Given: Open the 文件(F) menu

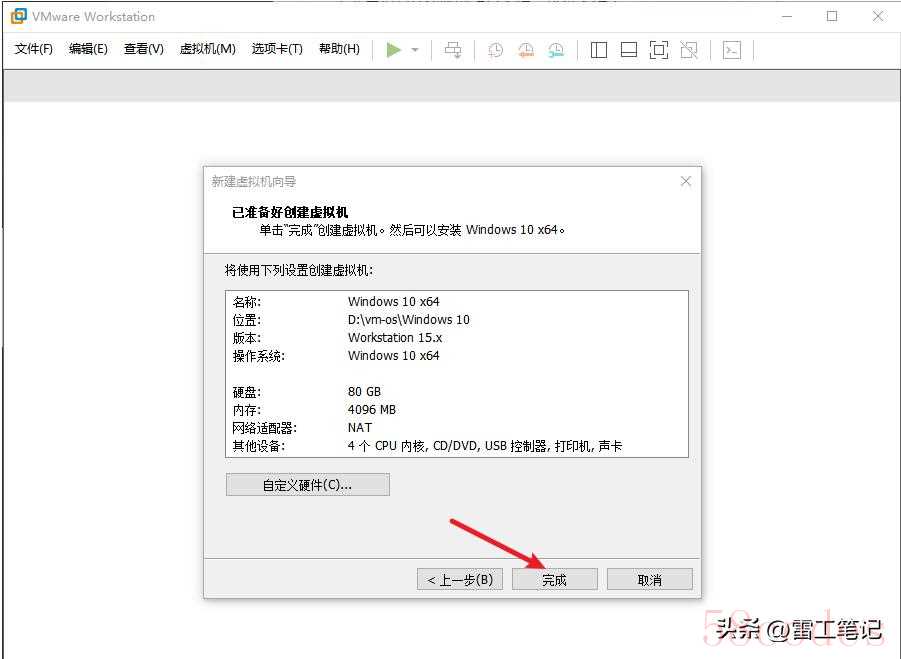Looking at the screenshot, I should pyautogui.click(x=34, y=49).
